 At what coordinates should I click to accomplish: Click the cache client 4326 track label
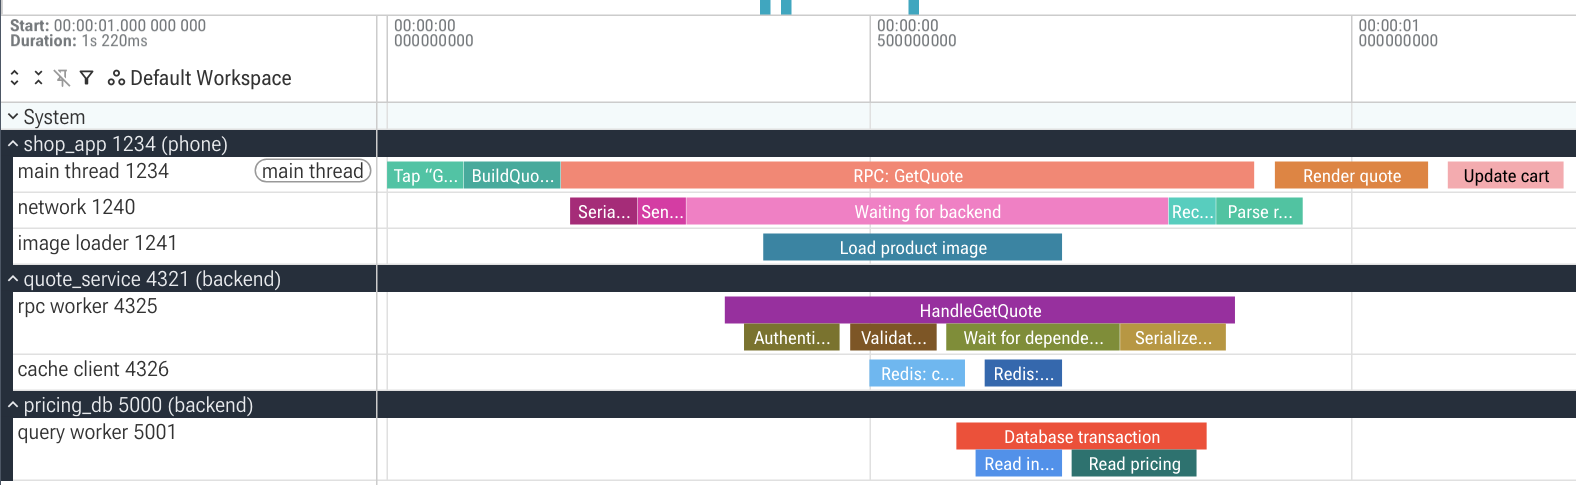(x=93, y=369)
